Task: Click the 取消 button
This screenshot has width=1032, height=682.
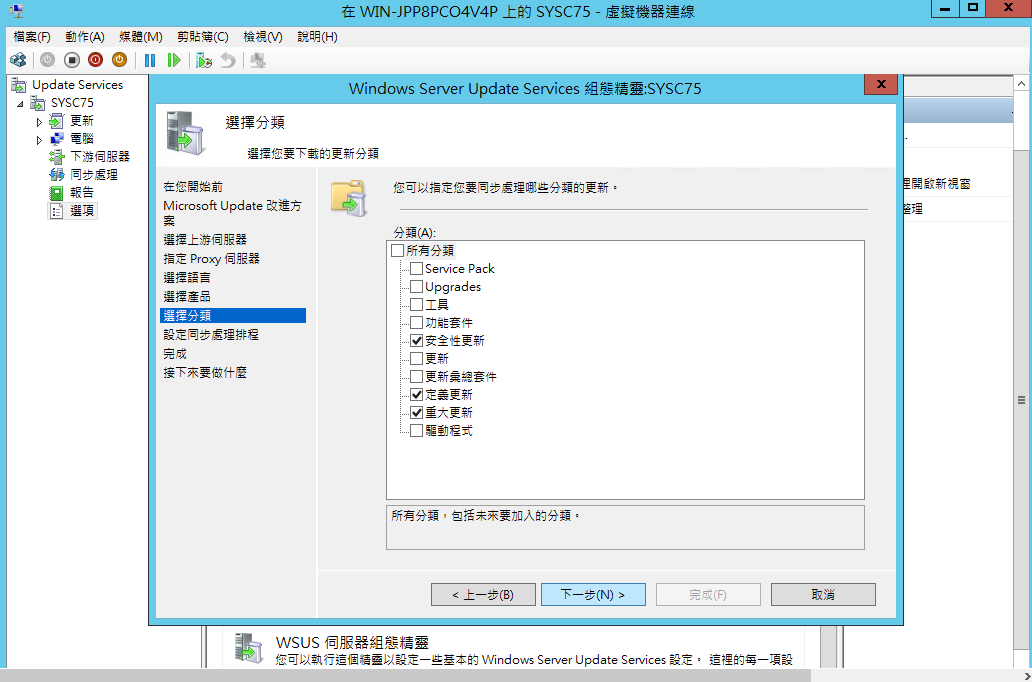Action: coord(823,594)
